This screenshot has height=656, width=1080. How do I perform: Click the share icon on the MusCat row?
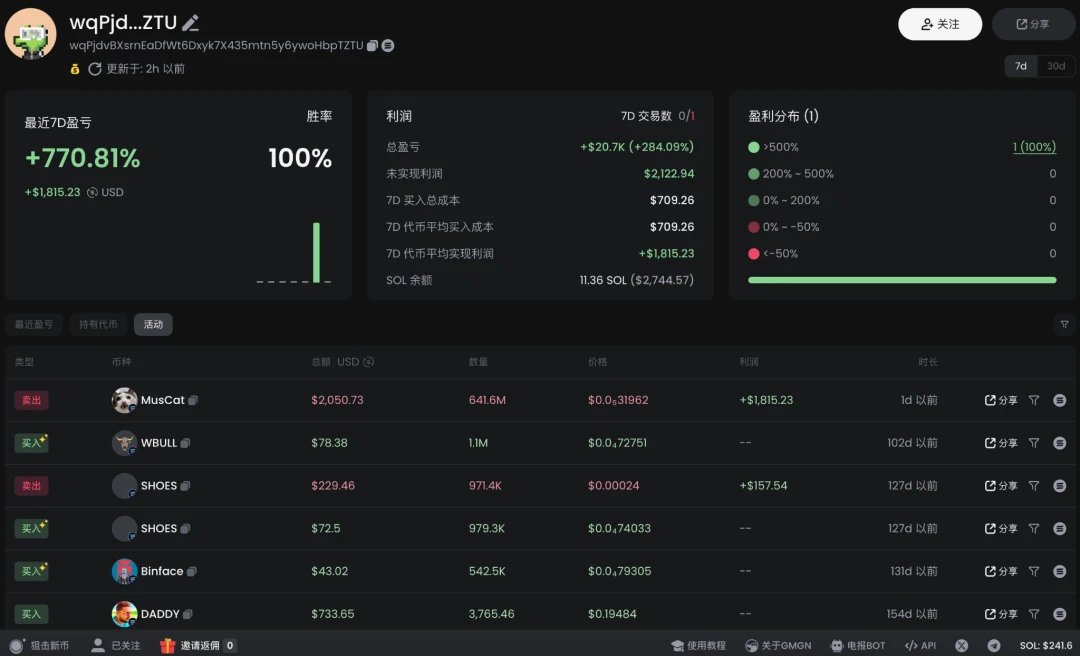pyautogui.click(x=999, y=400)
